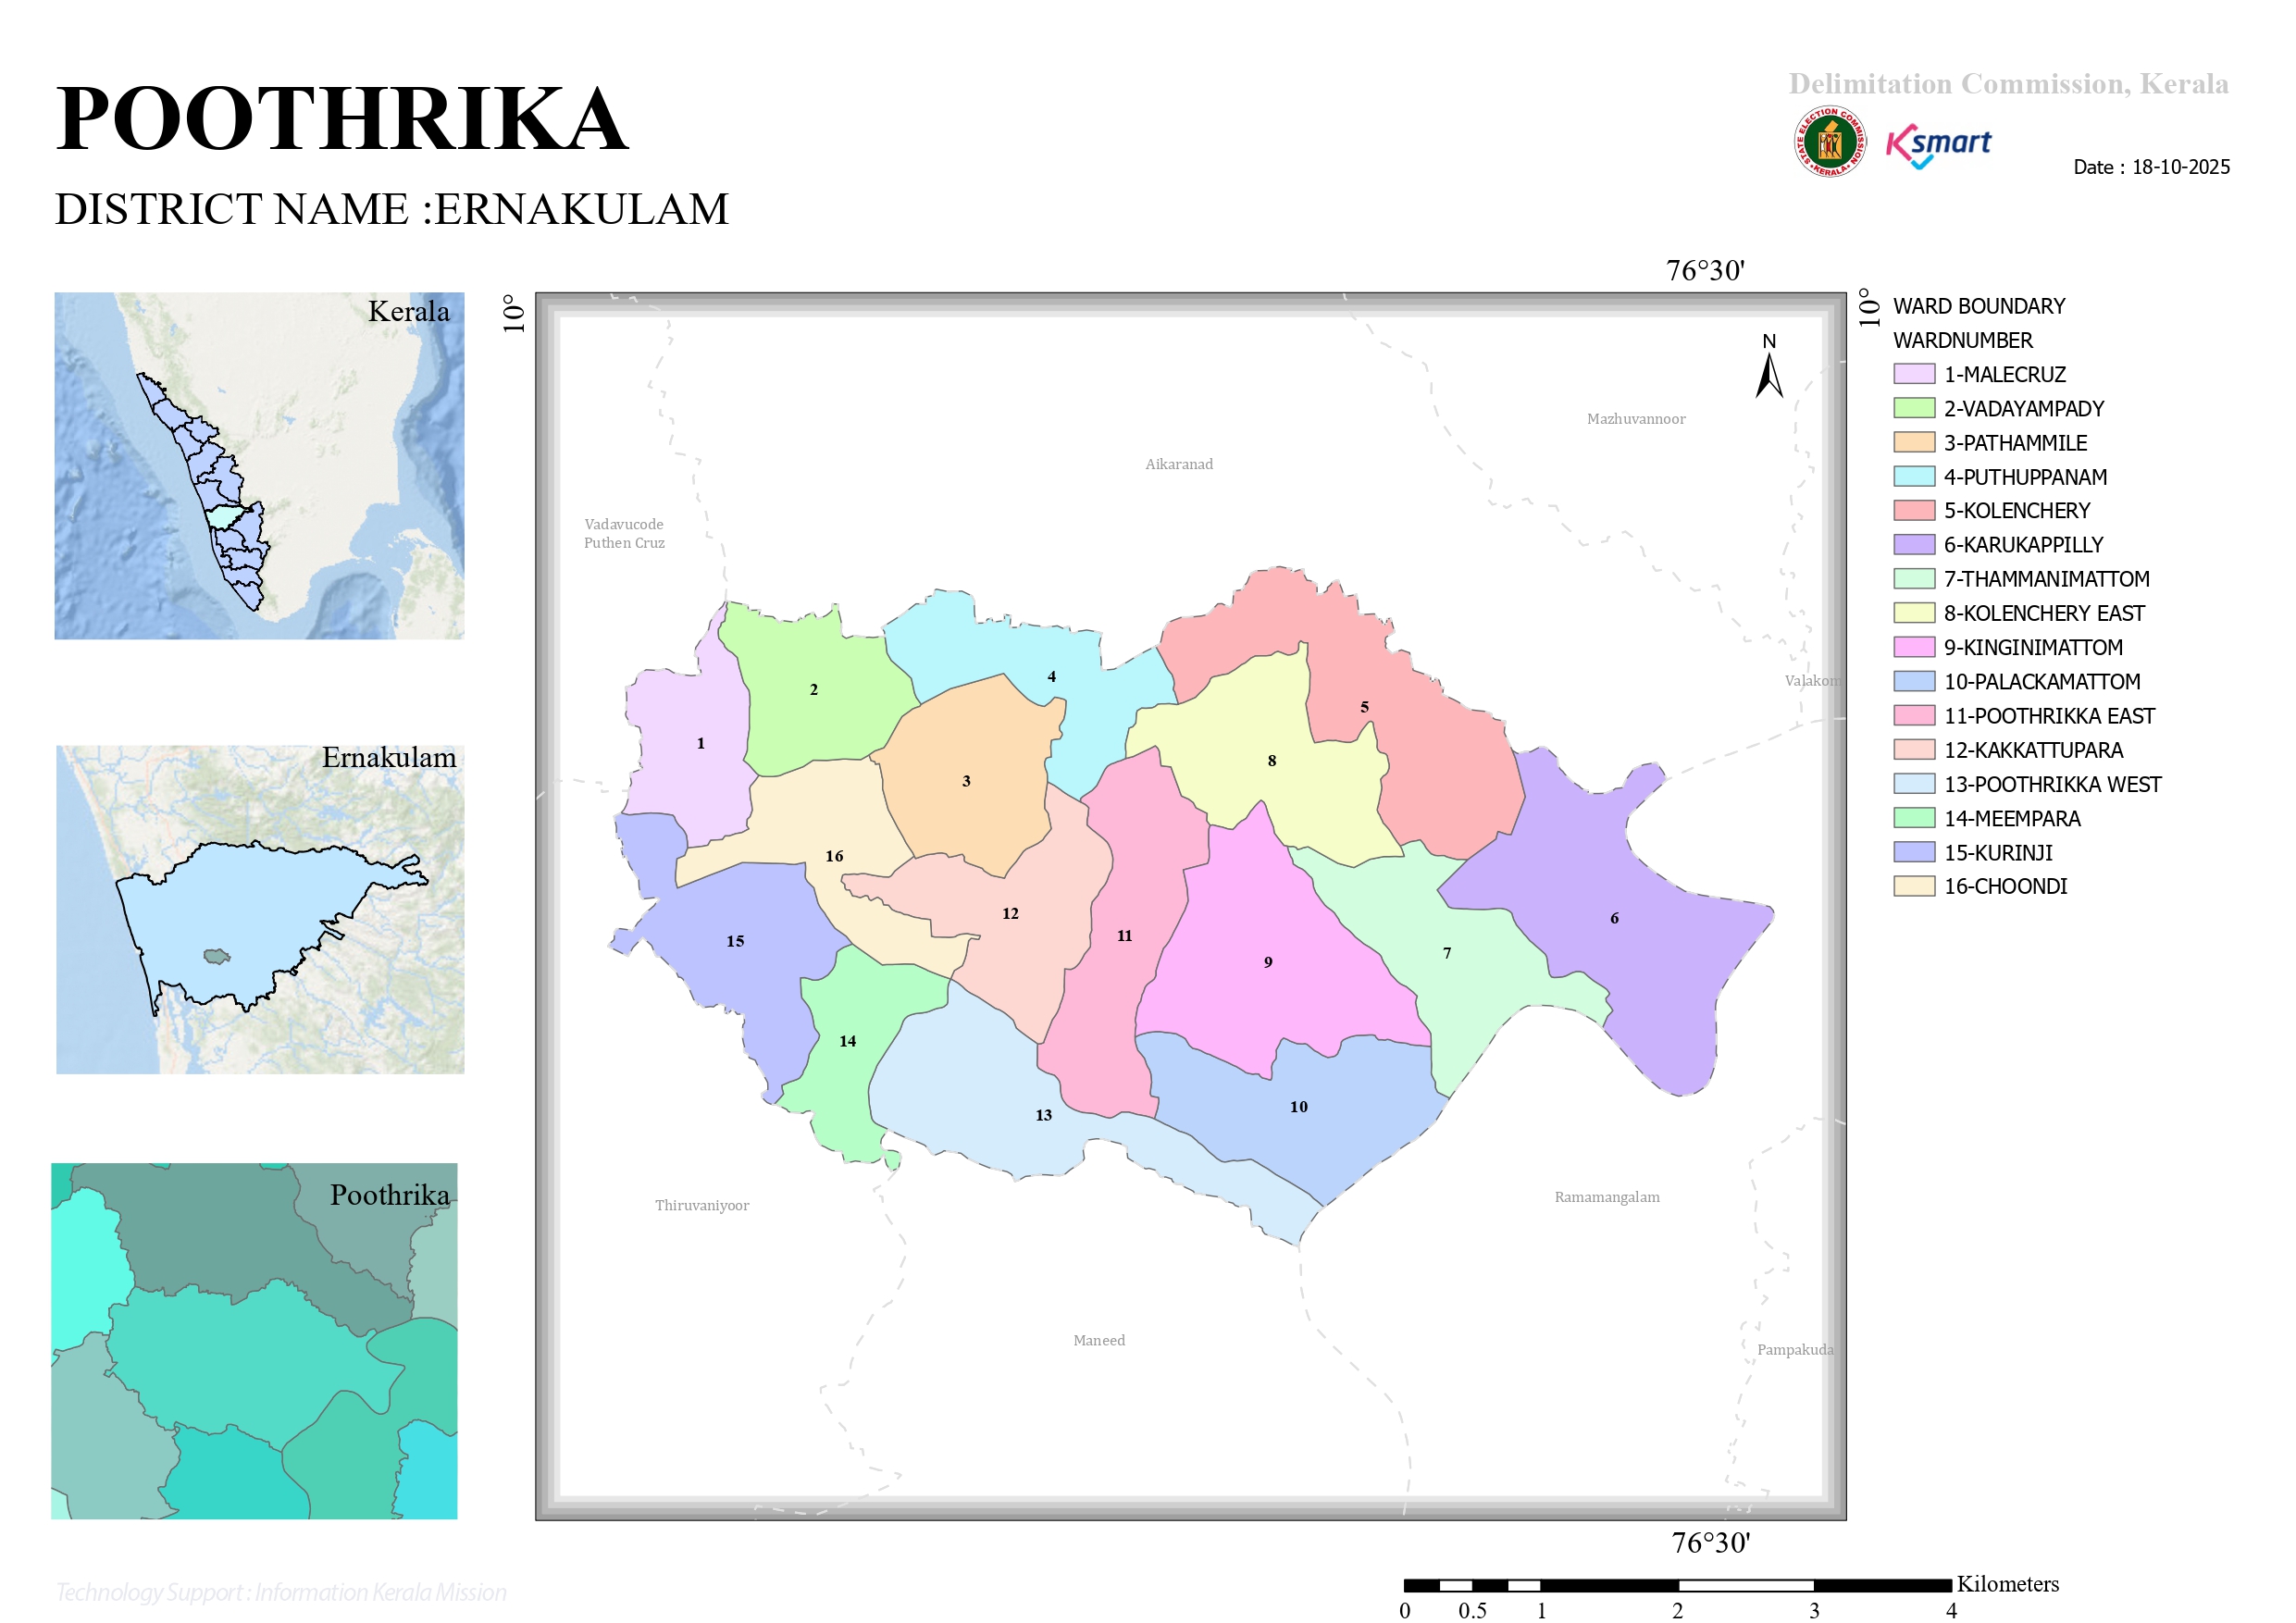
Task: Open the Ernakulam district inset map
Action: 260,909
